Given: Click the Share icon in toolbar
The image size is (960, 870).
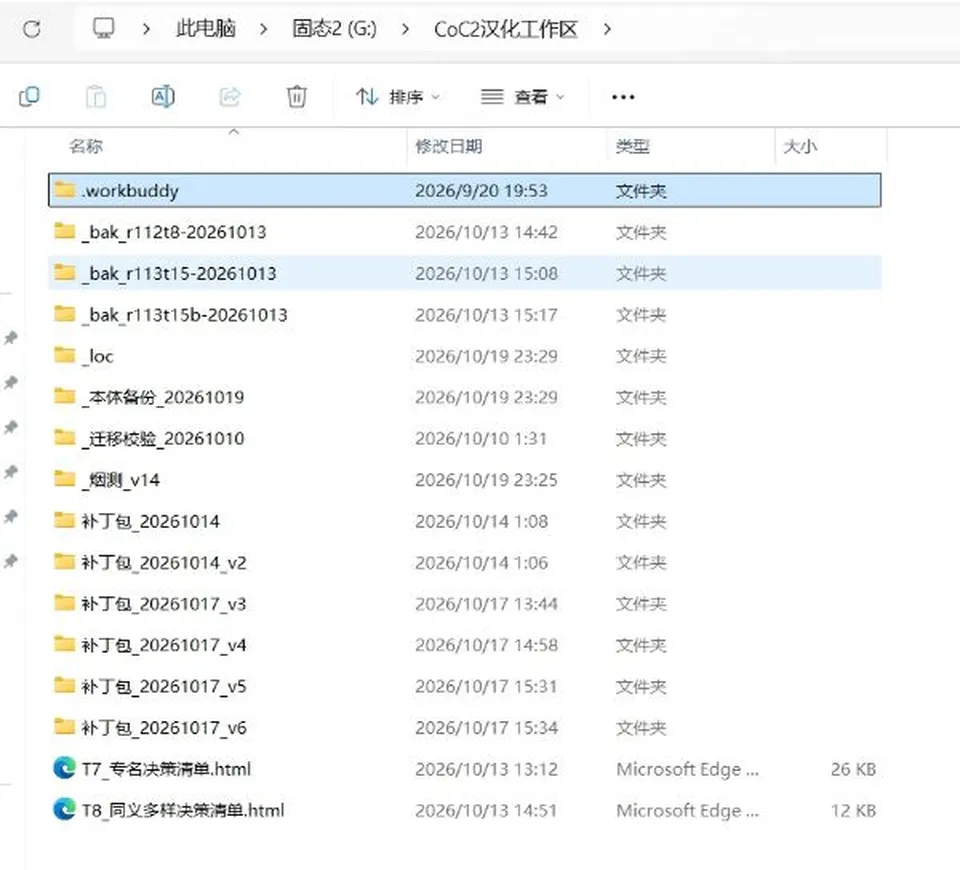Looking at the screenshot, I should click(230, 97).
